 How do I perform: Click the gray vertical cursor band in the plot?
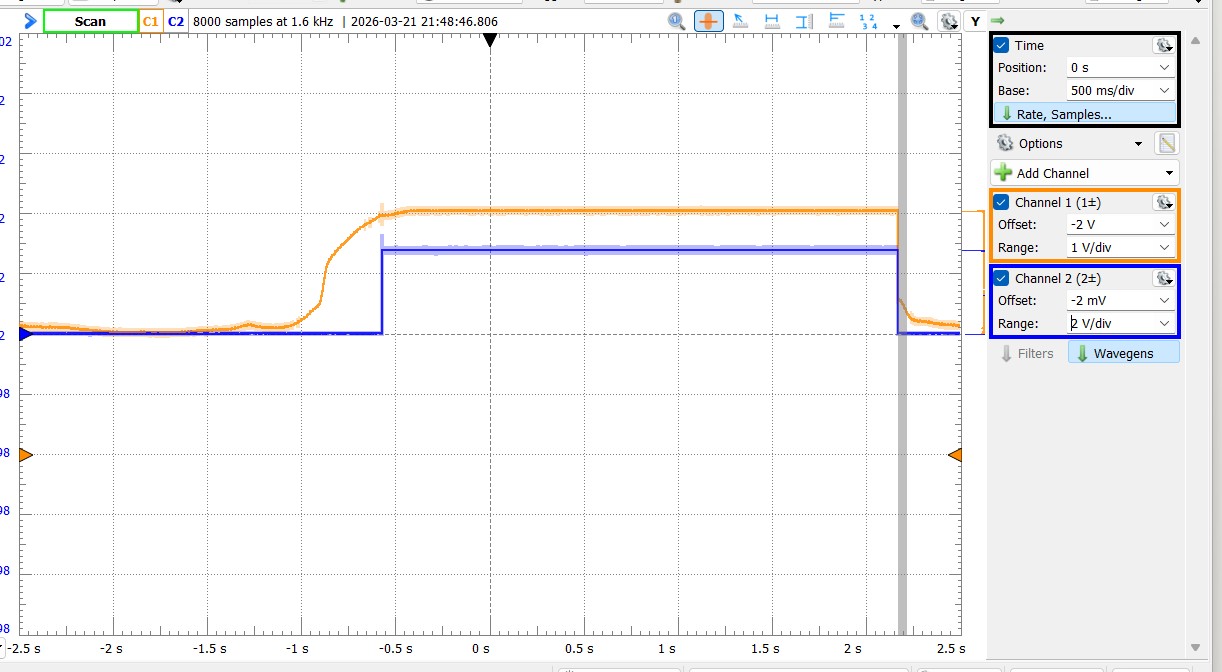pyautogui.click(x=902, y=334)
